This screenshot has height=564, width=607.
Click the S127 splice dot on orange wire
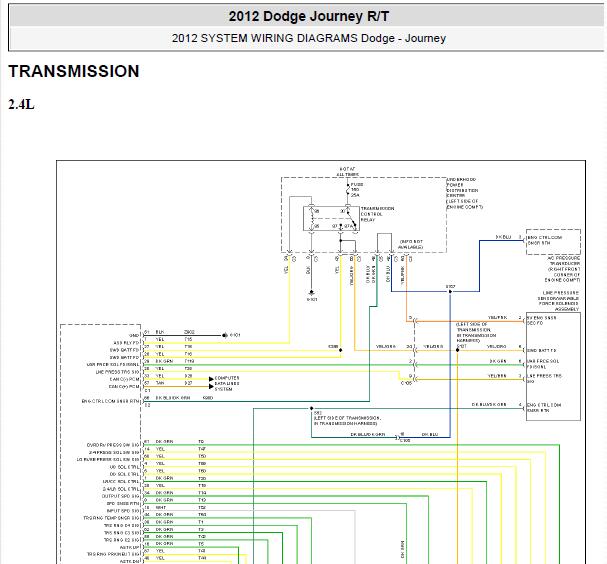pos(457,350)
